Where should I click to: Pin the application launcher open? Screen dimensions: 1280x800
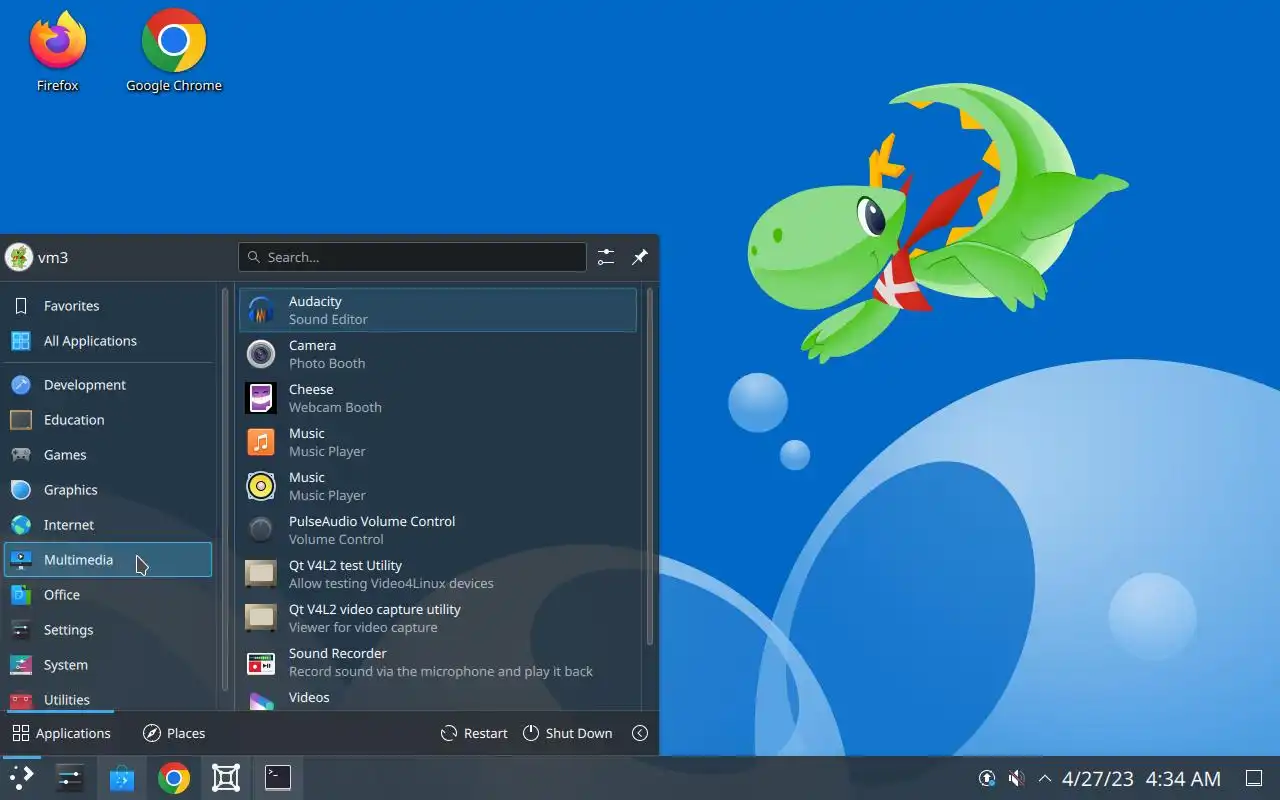[x=640, y=257]
